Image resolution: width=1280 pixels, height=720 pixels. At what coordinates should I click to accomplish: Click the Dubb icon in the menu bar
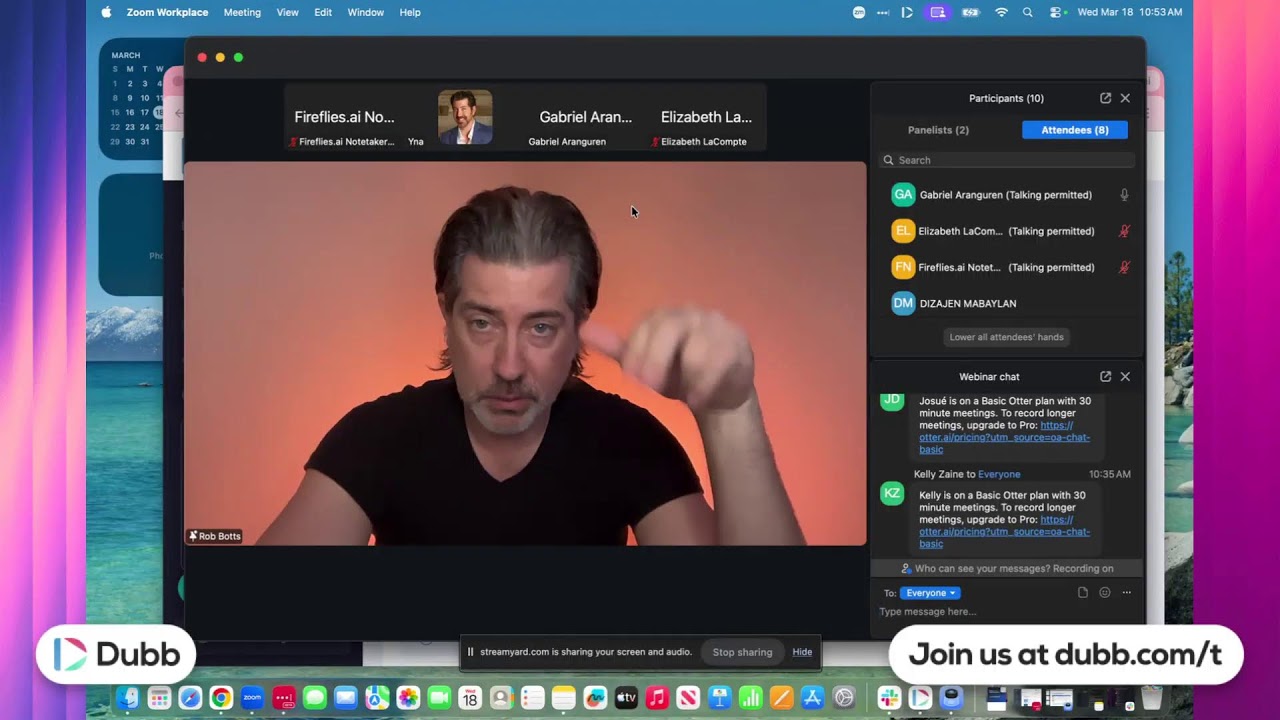[x=907, y=12]
